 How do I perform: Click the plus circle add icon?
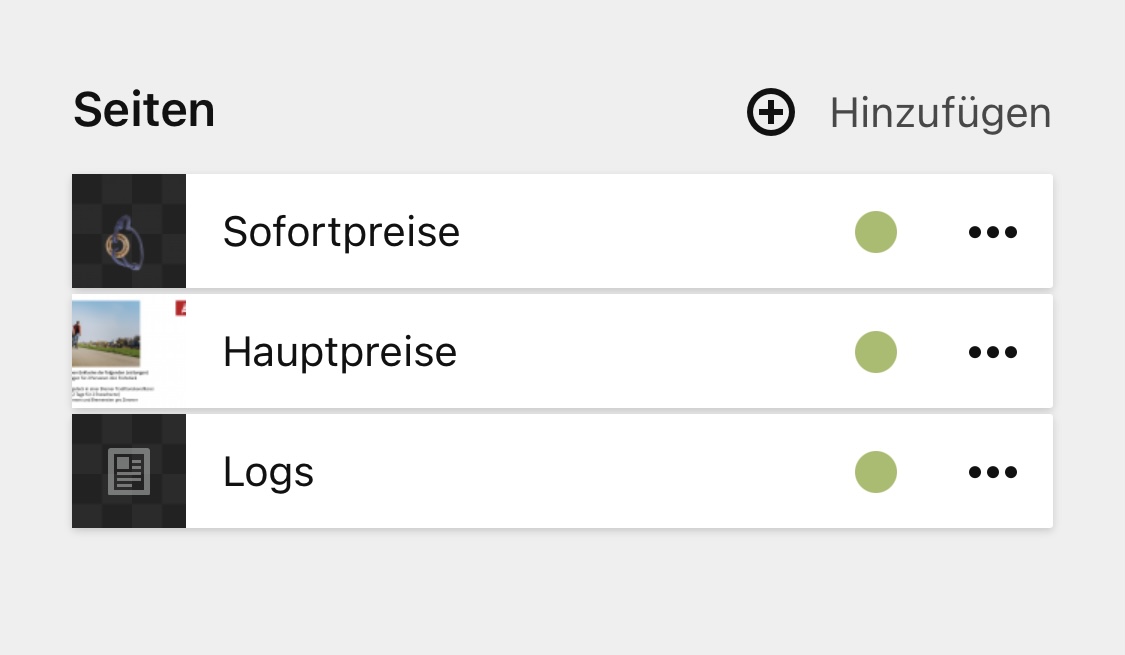point(771,112)
